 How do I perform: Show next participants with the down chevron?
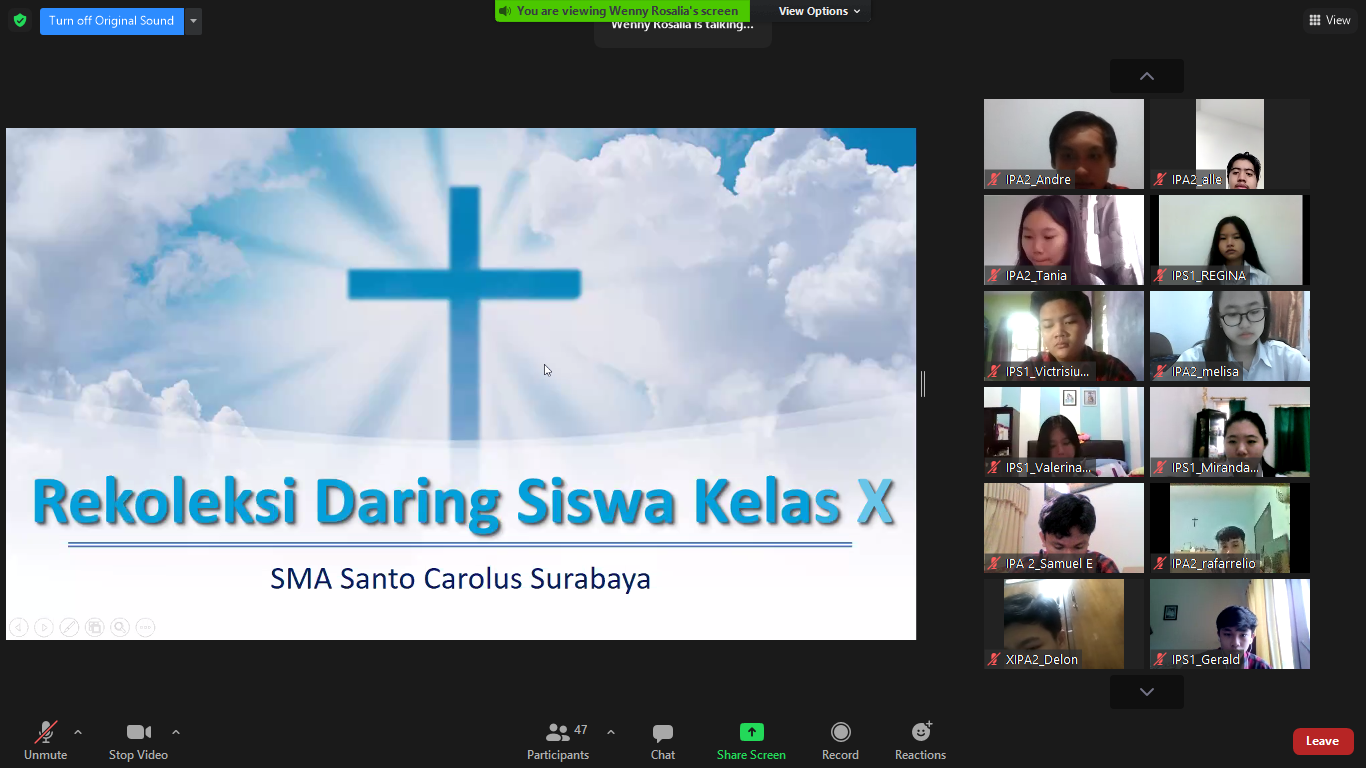(x=1147, y=692)
